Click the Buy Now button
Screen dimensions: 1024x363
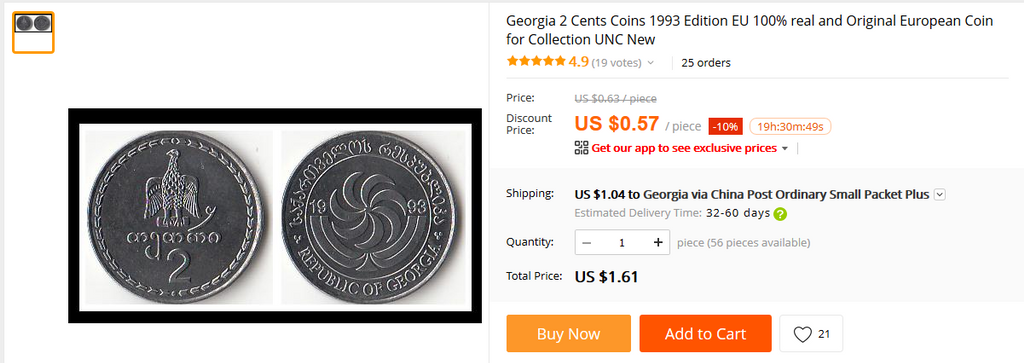pyautogui.click(x=569, y=334)
